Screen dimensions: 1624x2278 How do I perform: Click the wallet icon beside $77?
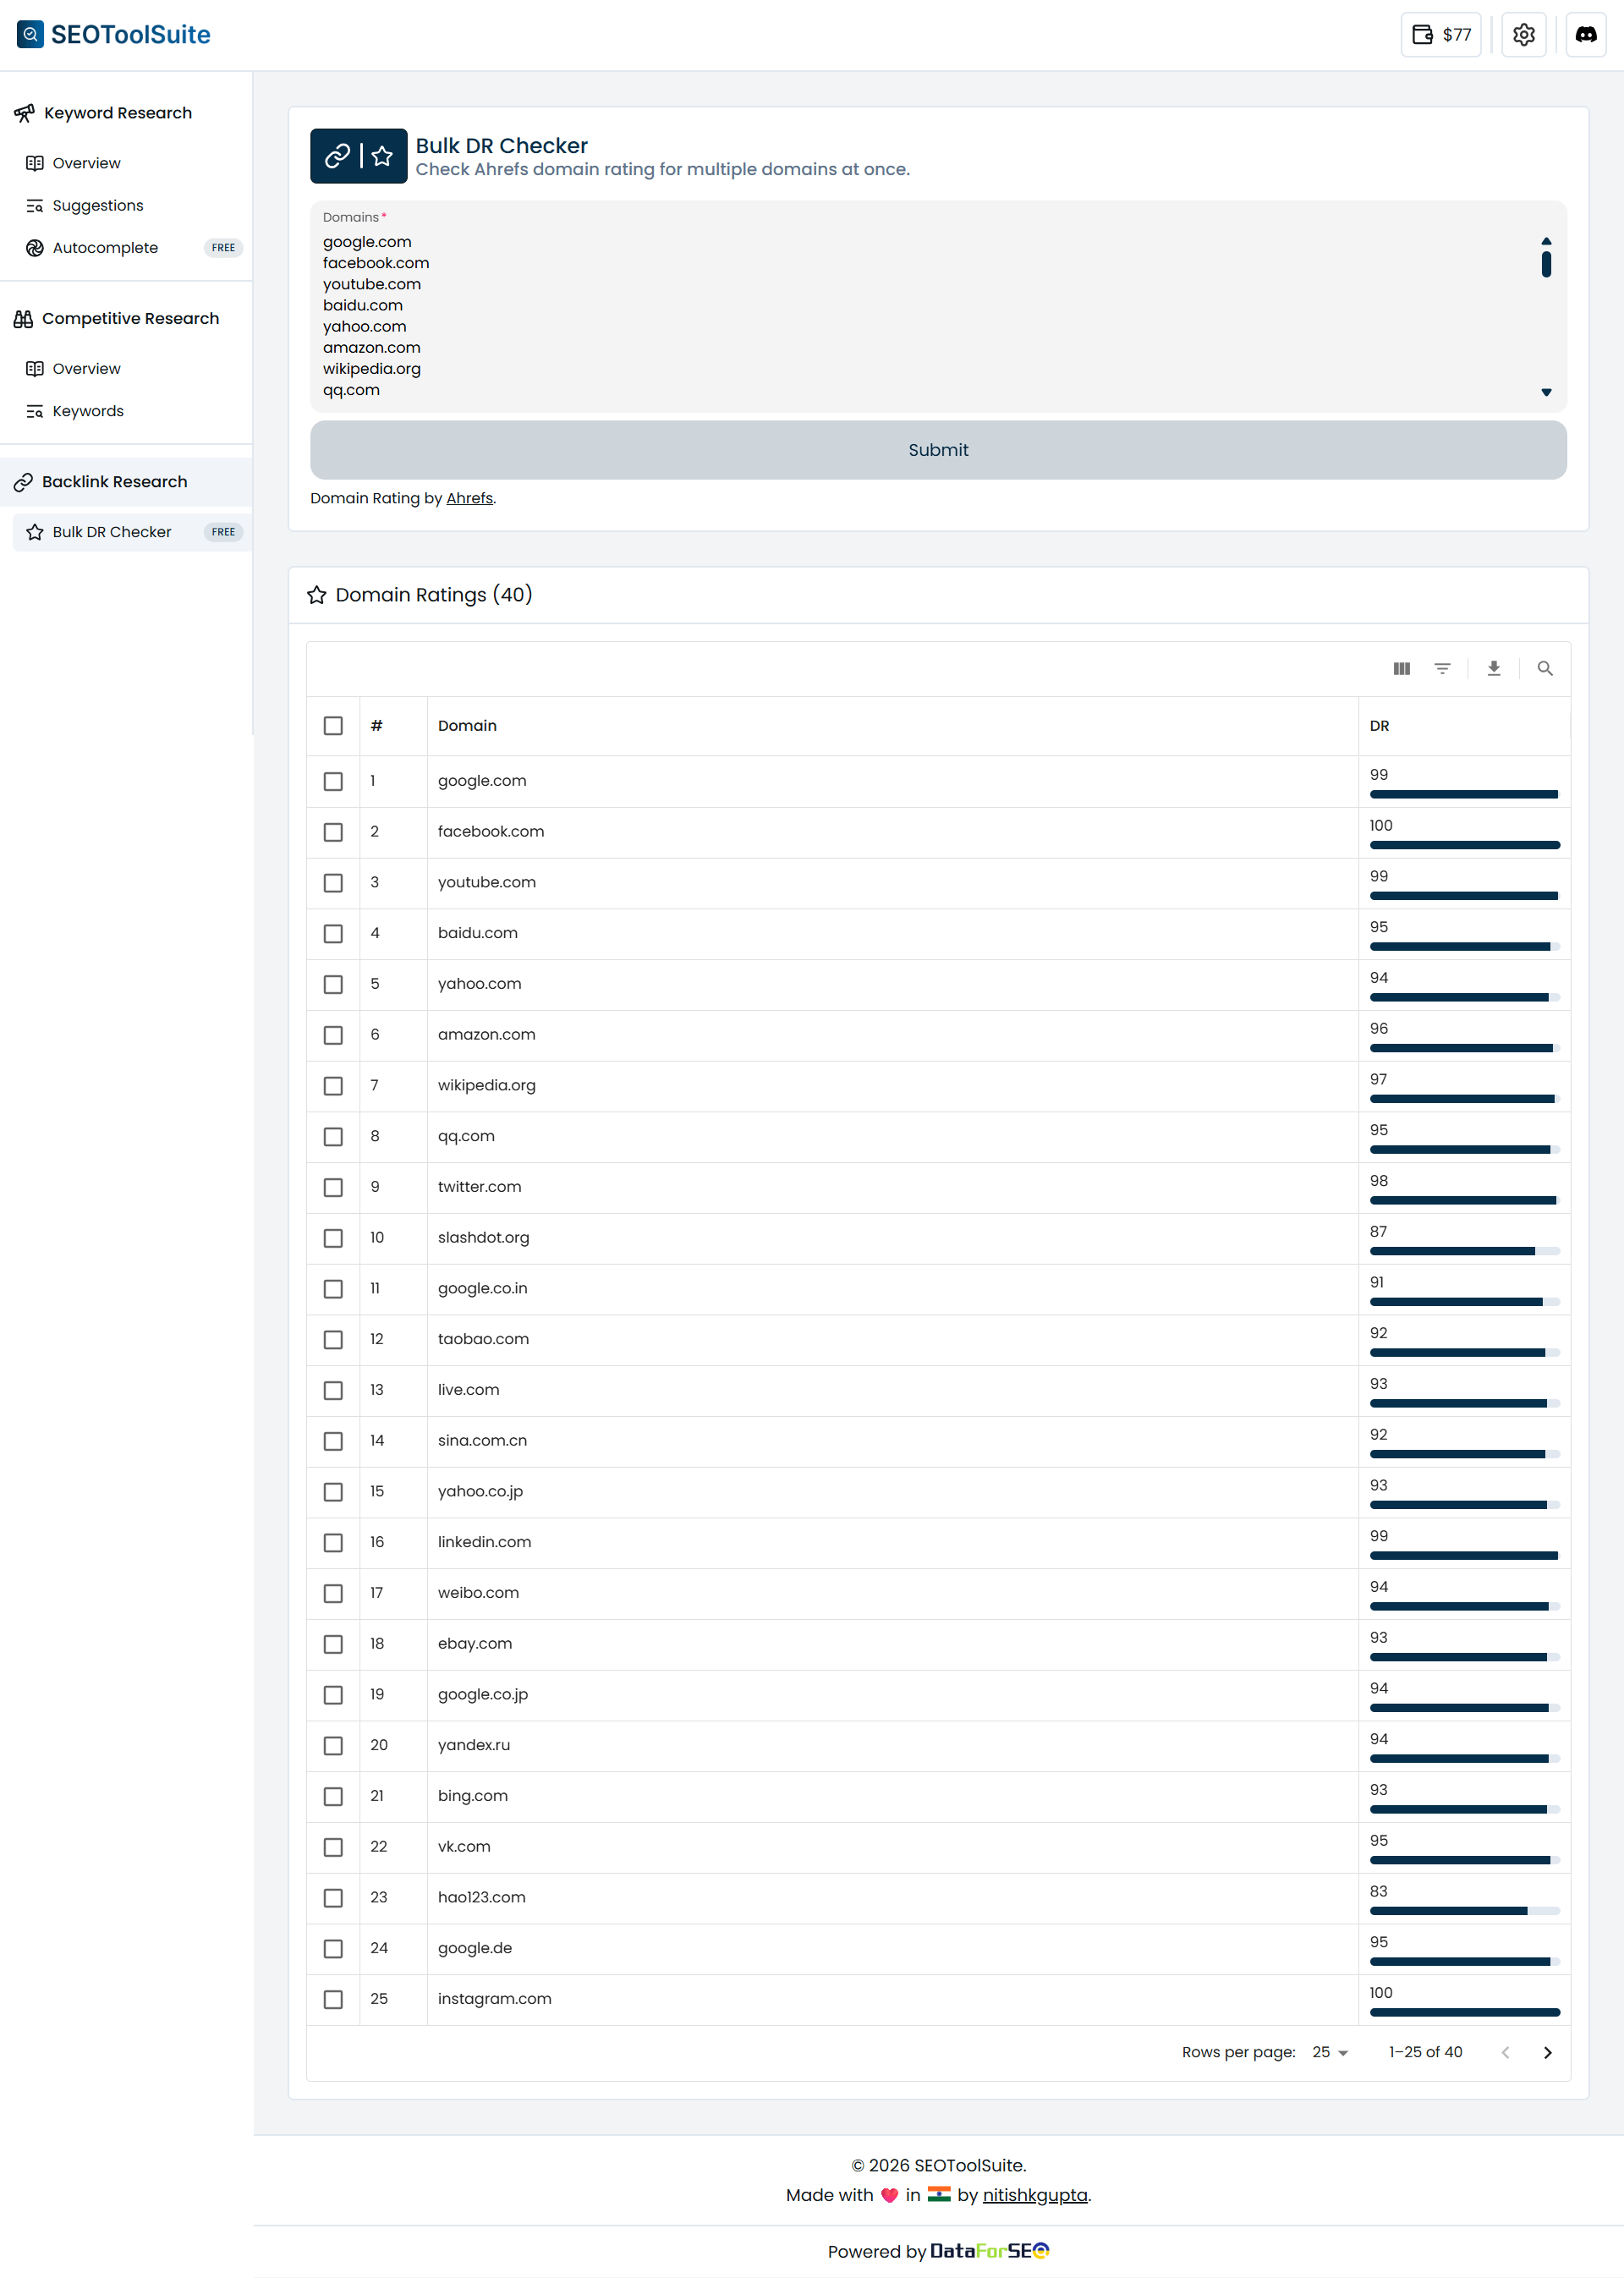(1422, 35)
